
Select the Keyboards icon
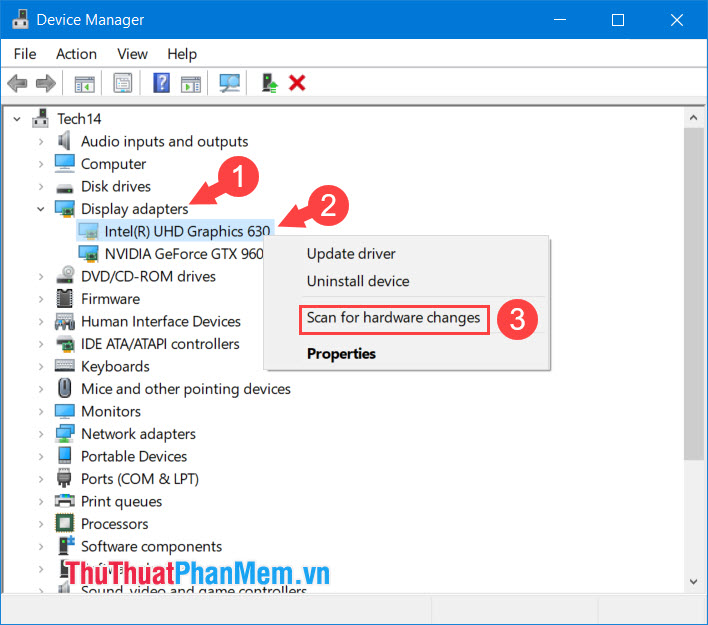pos(65,365)
